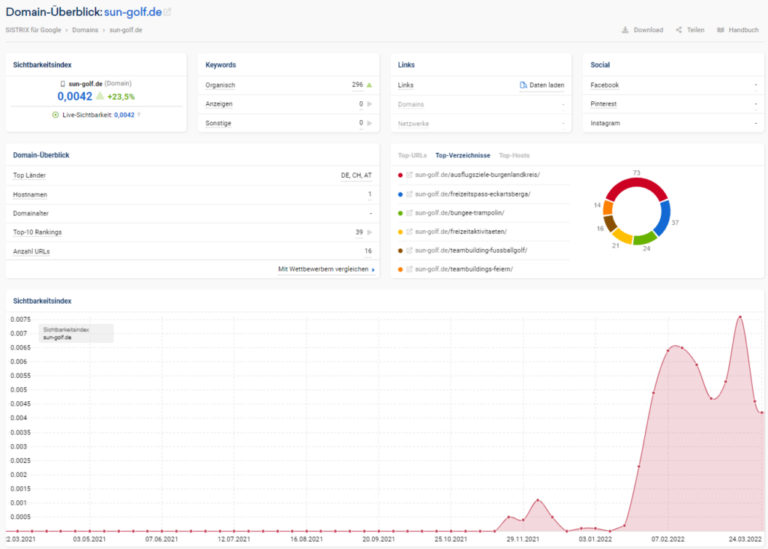The image size is (768, 549).
Task: Open external link icon for teambuilding-fussballgolf
Action: 409,250
